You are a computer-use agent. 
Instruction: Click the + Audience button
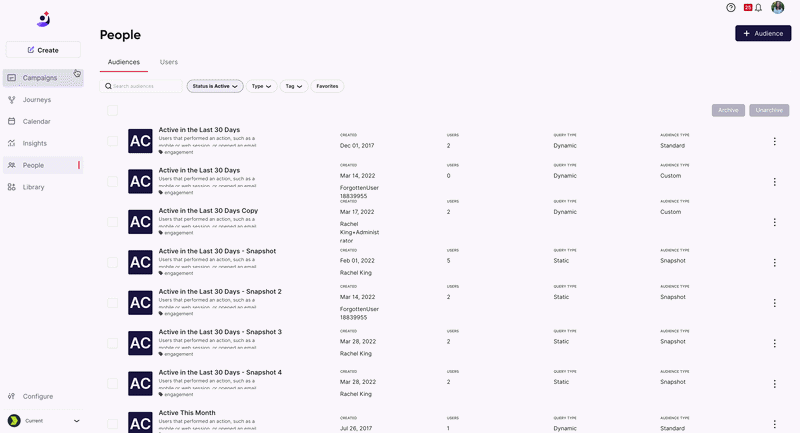pos(763,33)
